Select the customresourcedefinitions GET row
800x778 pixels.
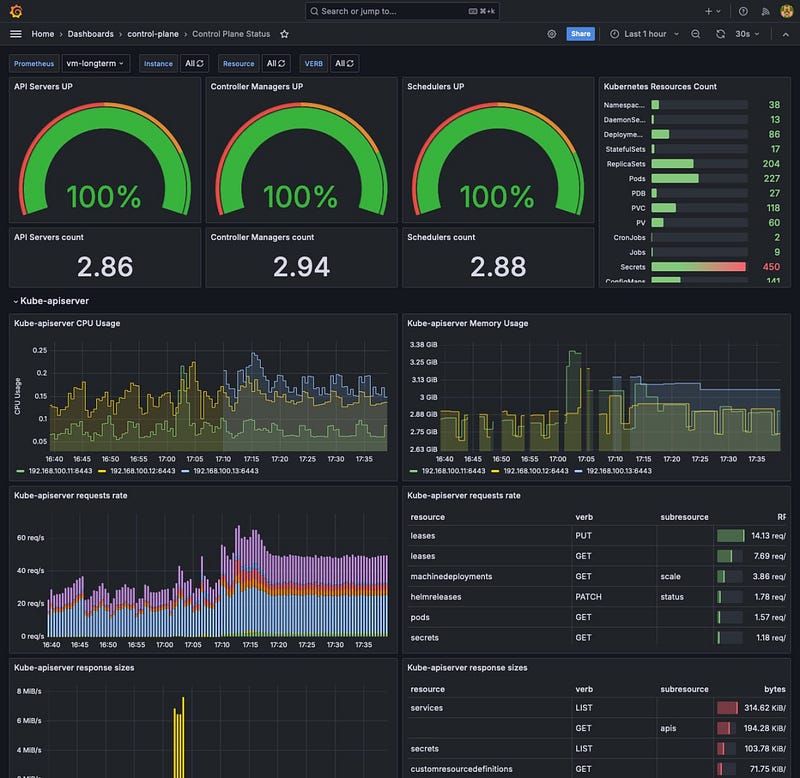pyautogui.click(x=598, y=769)
